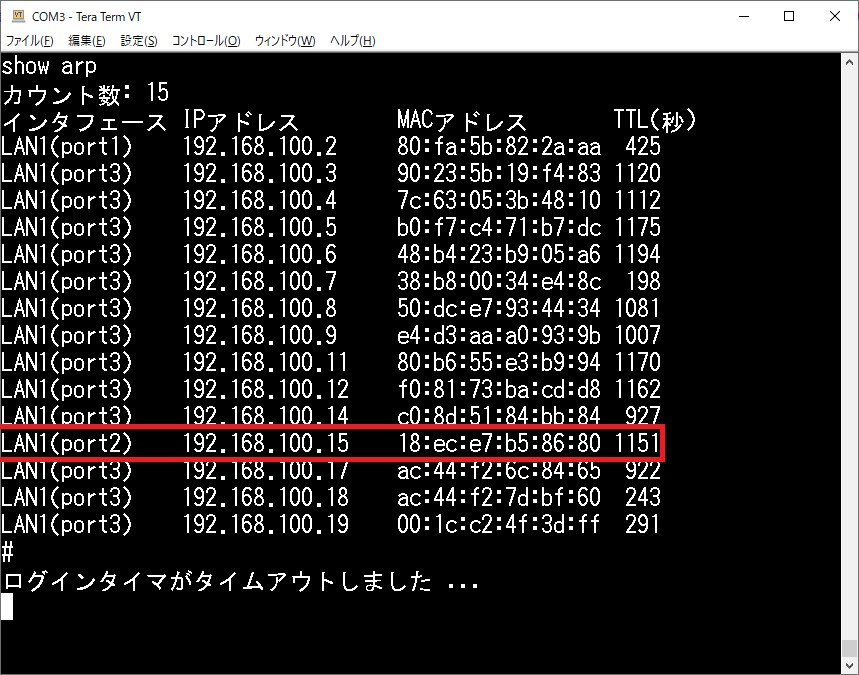The height and width of the screenshot is (675, 859).
Task: Click MAC address b0:f7:c4:71:b7:dc
Action: click(x=499, y=227)
